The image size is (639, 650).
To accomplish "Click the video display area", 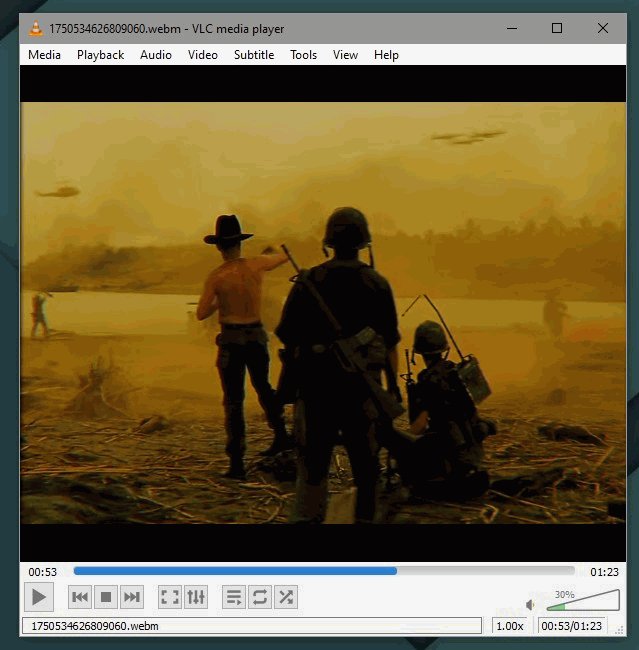I will click(x=323, y=313).
